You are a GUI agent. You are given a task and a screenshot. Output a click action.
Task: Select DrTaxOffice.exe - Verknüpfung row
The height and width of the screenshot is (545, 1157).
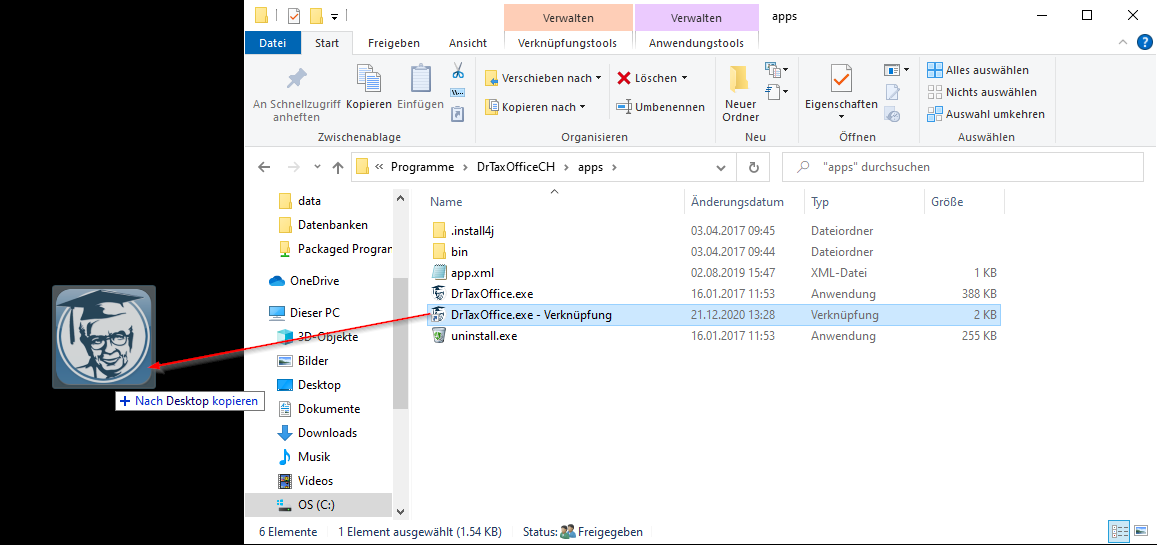point(714,315)
